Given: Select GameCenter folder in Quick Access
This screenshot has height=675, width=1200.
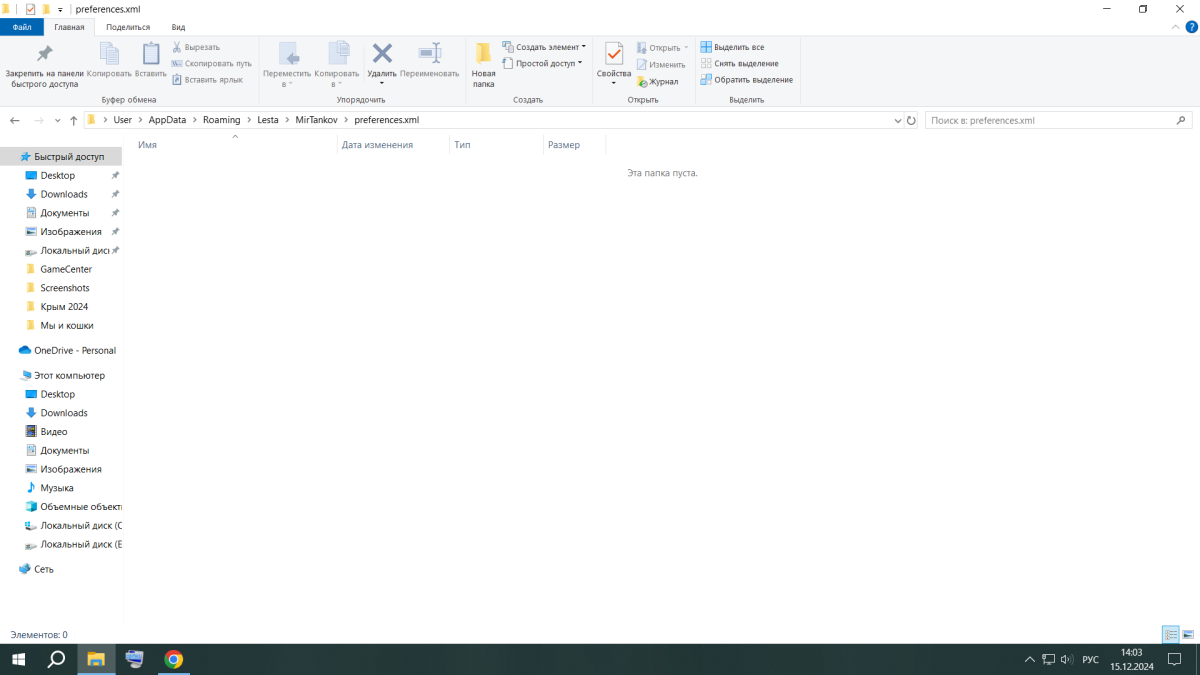Looking at the screenshot, I should pos(66,269).
